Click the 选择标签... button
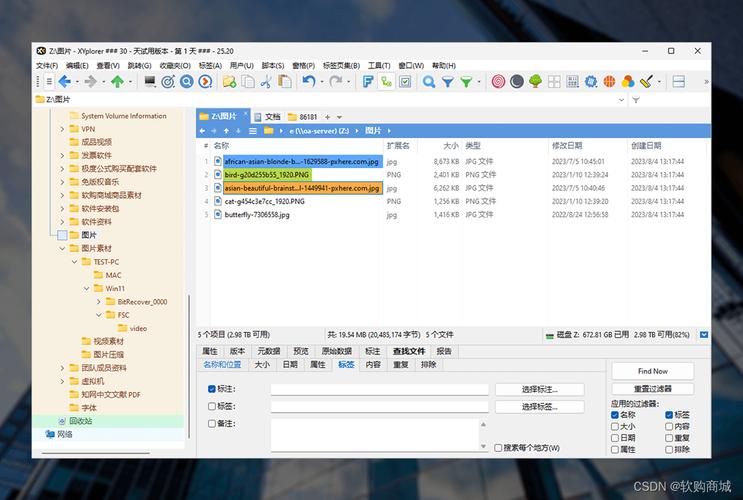743x500 pixels. [x=540, y=407]
